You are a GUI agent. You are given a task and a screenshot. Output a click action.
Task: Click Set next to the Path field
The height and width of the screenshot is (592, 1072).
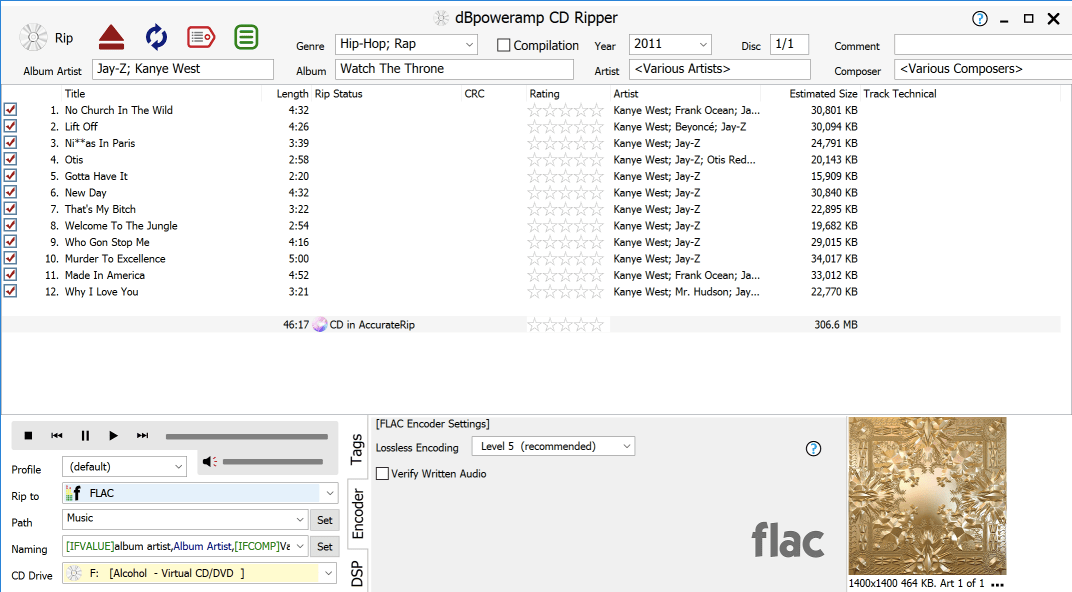(324, 519)
